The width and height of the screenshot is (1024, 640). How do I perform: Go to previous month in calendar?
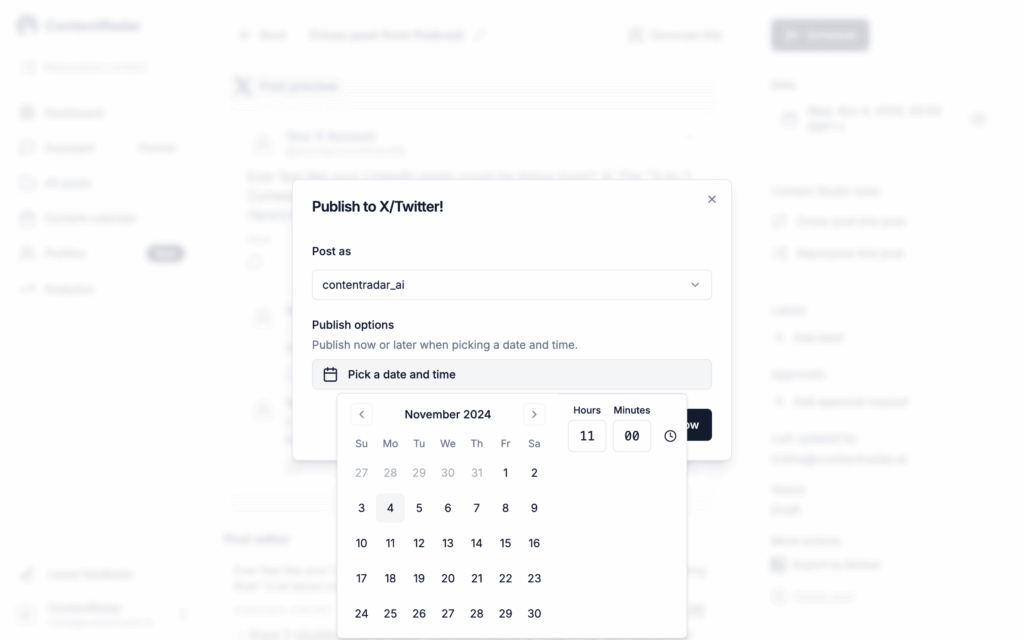pos(362,414)
